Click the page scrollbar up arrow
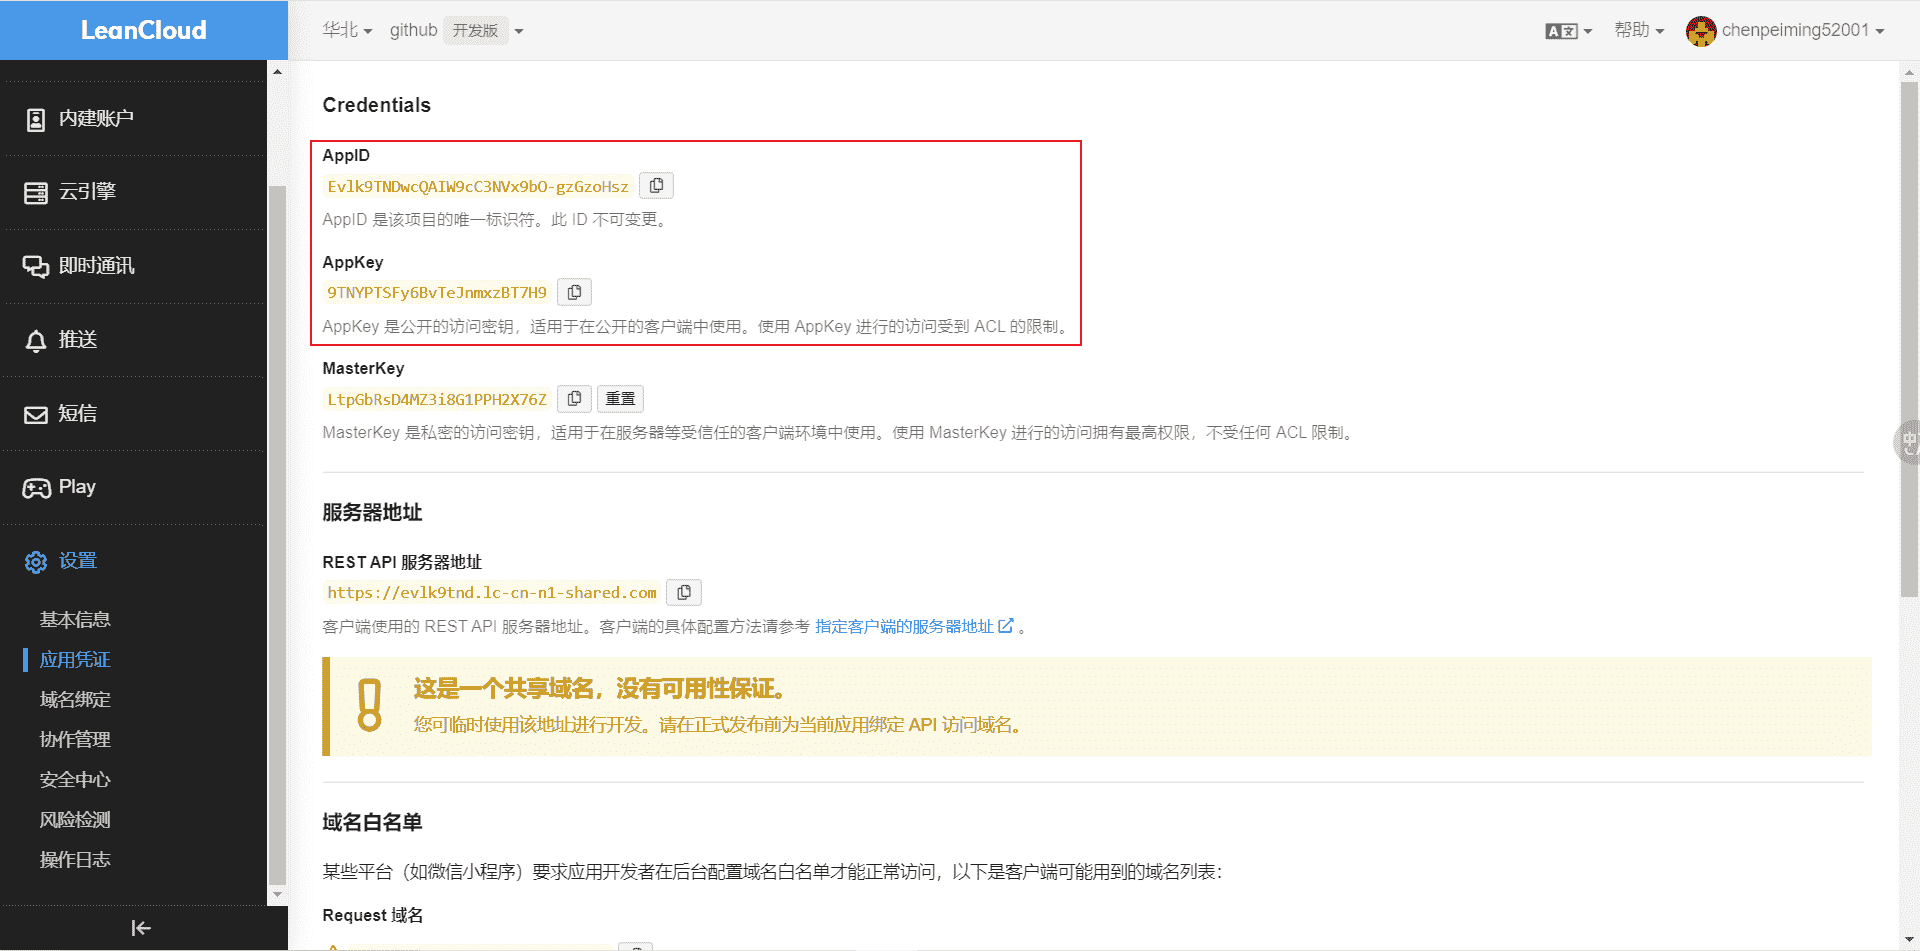 [x=1909, y=72]
